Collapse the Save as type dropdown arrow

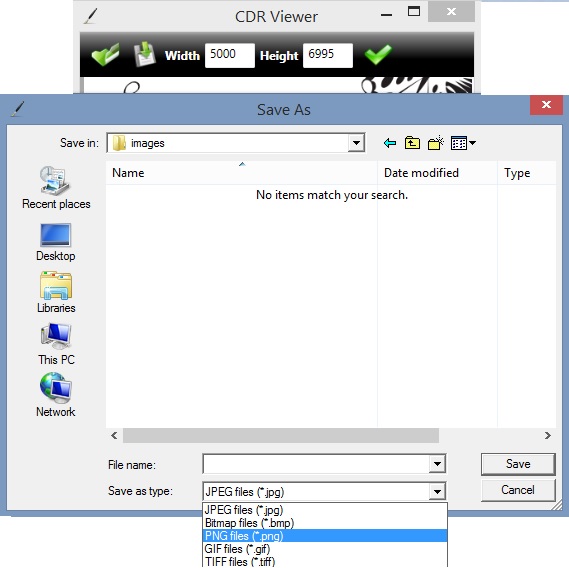click(437, 491)
